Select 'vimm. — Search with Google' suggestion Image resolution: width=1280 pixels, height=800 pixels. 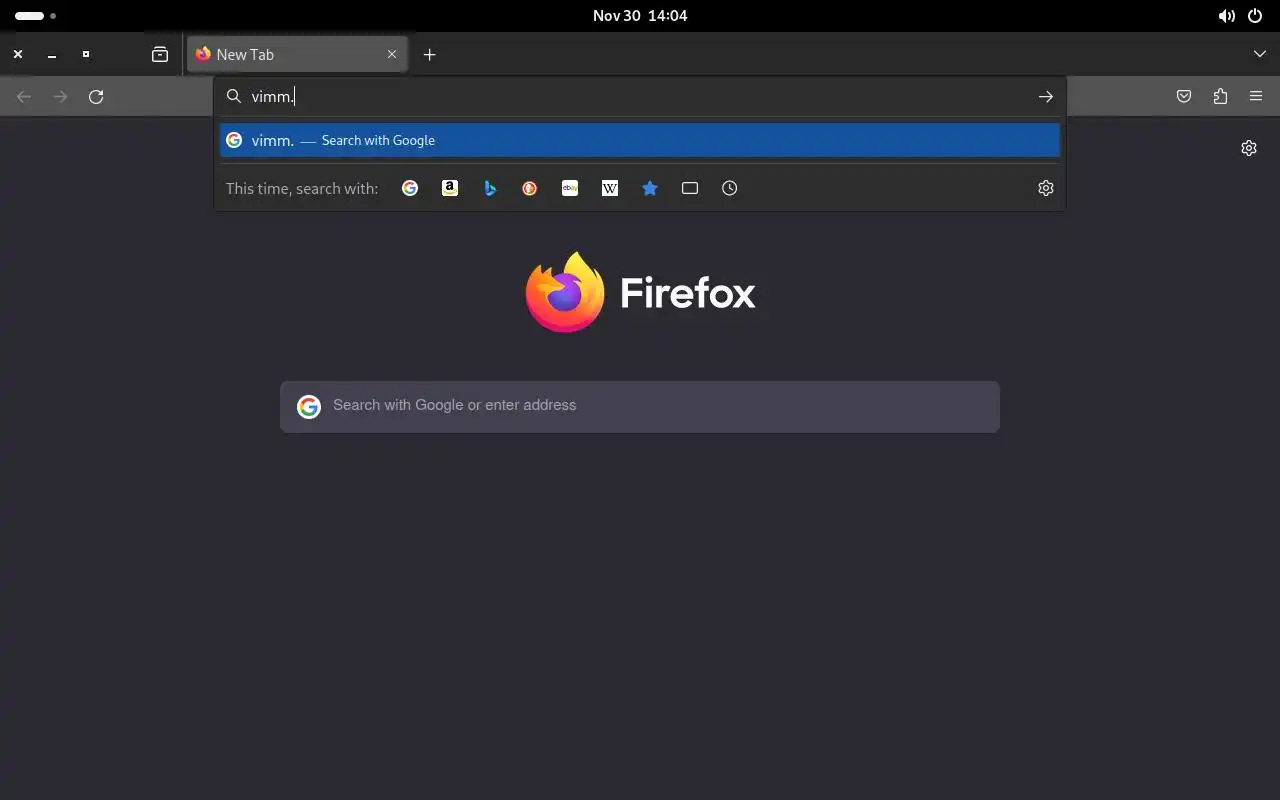[x=640, y=141]
